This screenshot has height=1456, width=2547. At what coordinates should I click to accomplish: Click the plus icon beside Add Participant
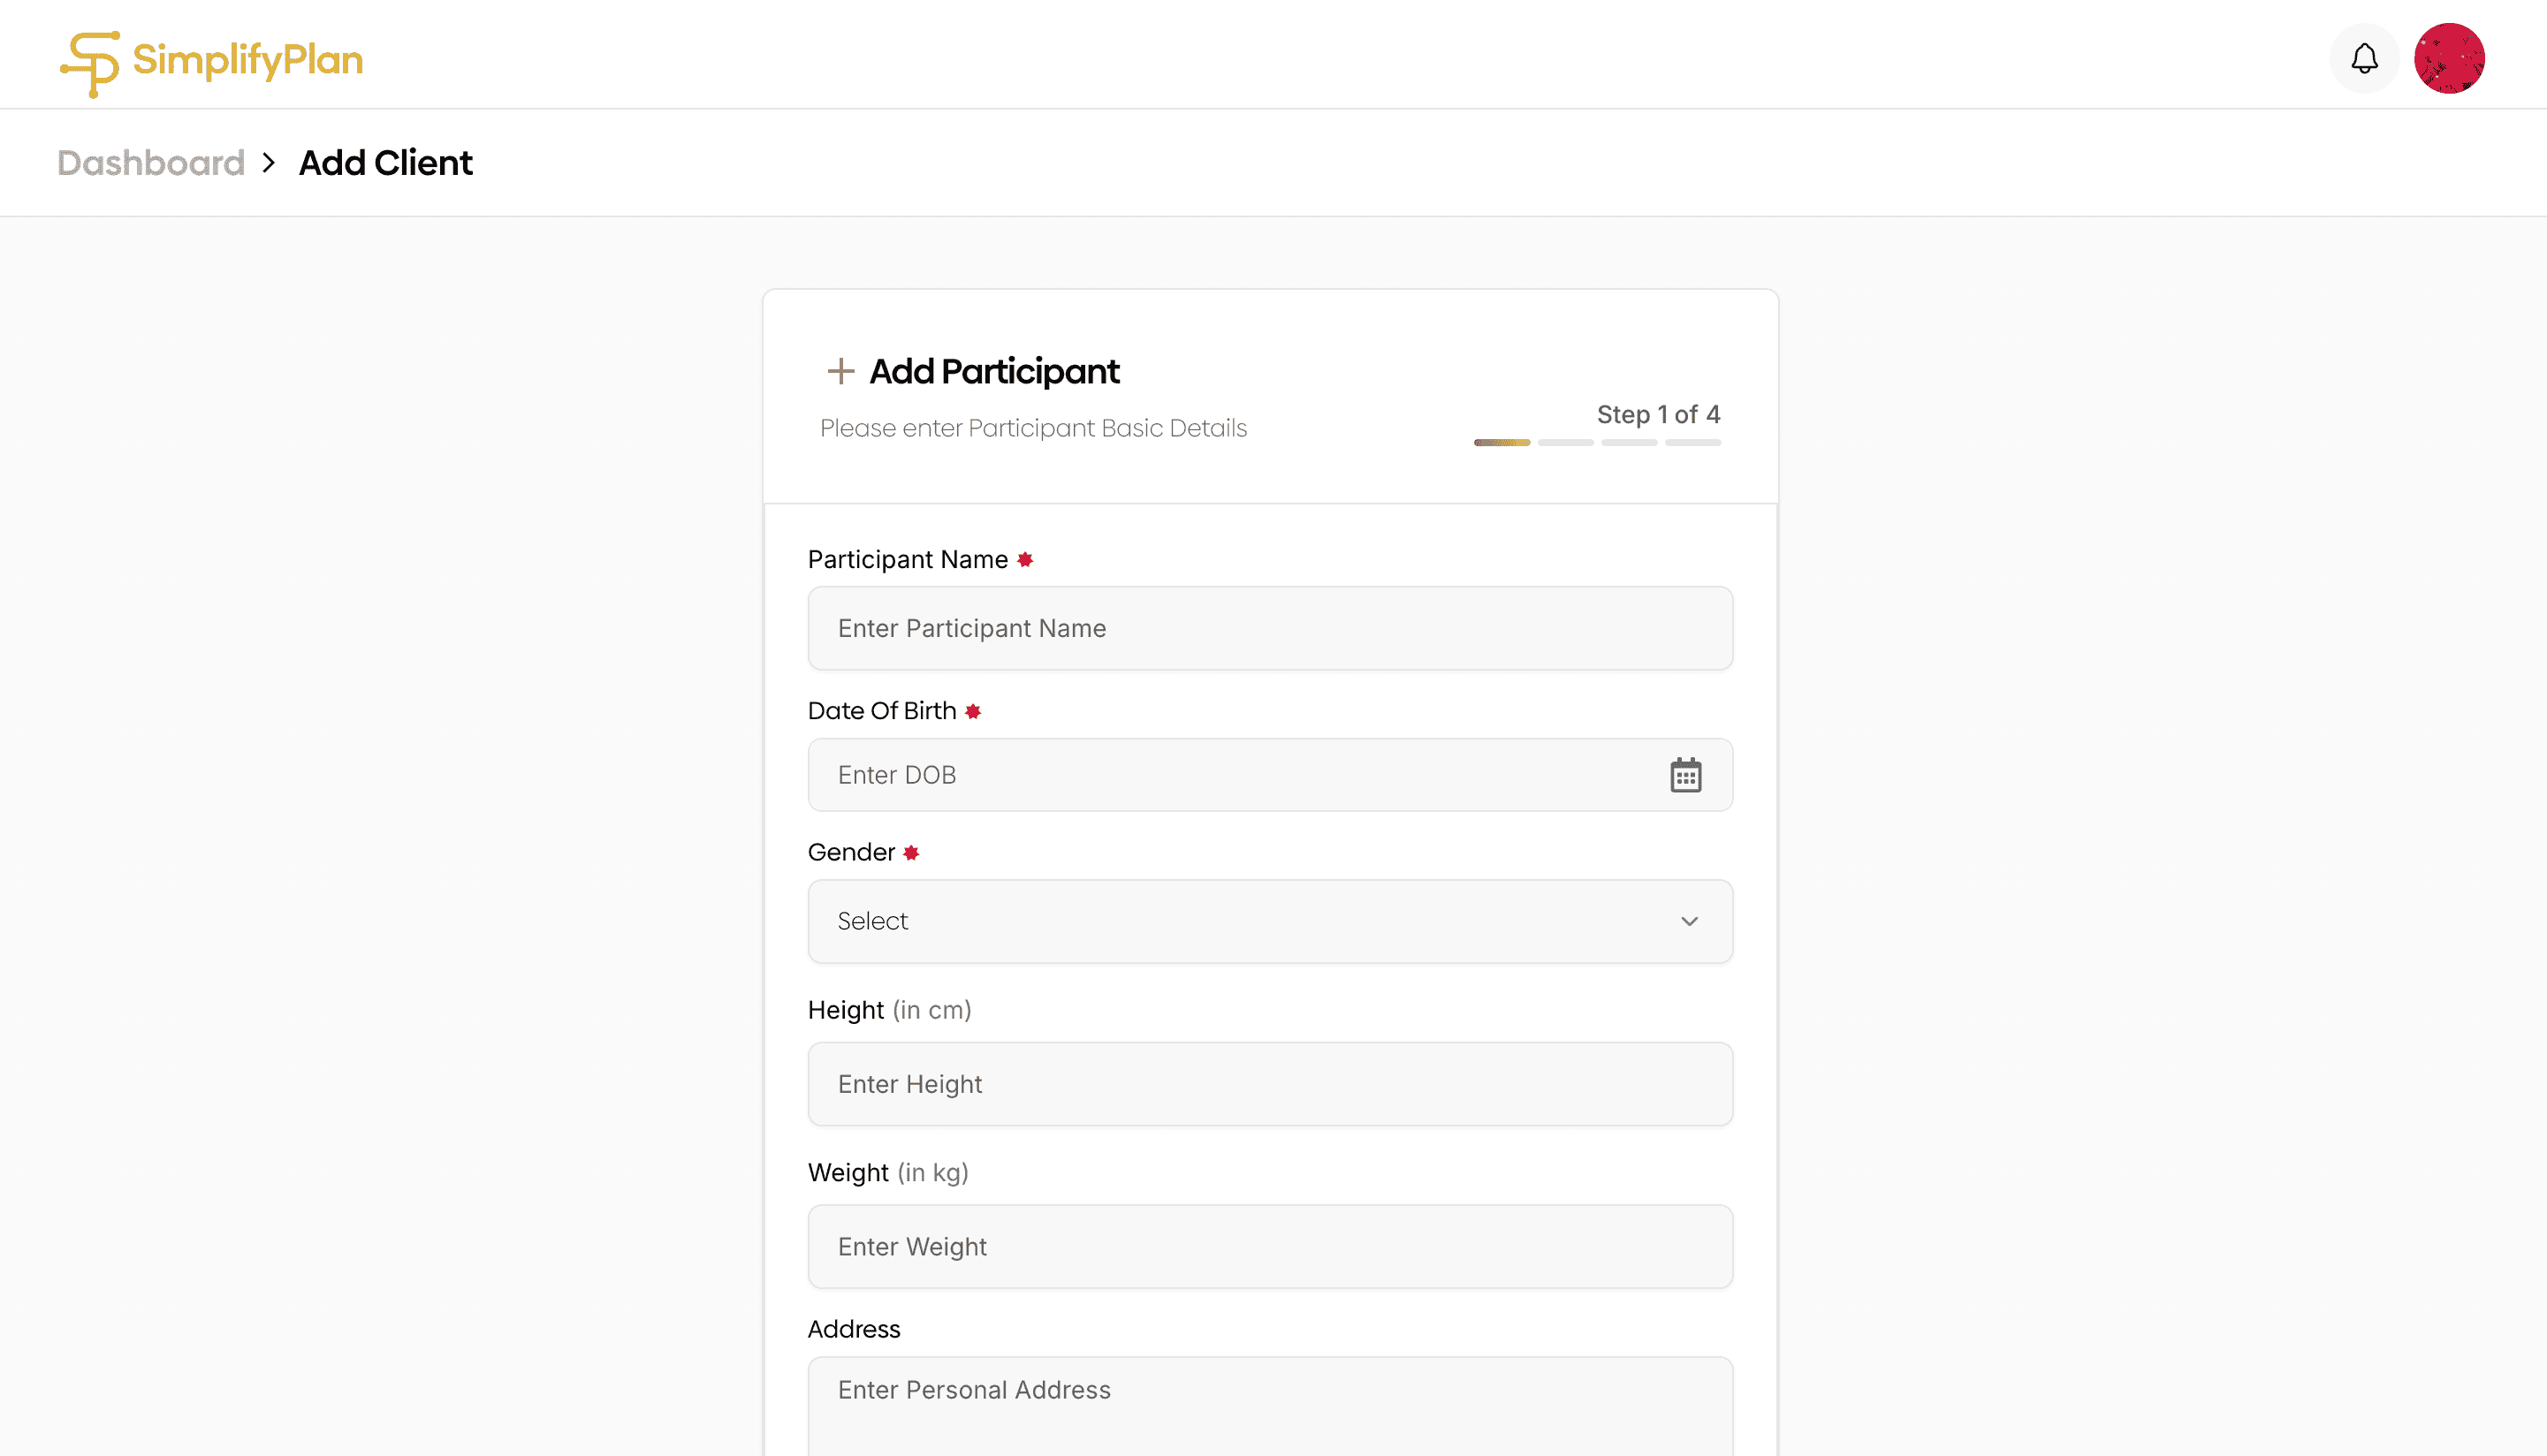pos(840,370)
